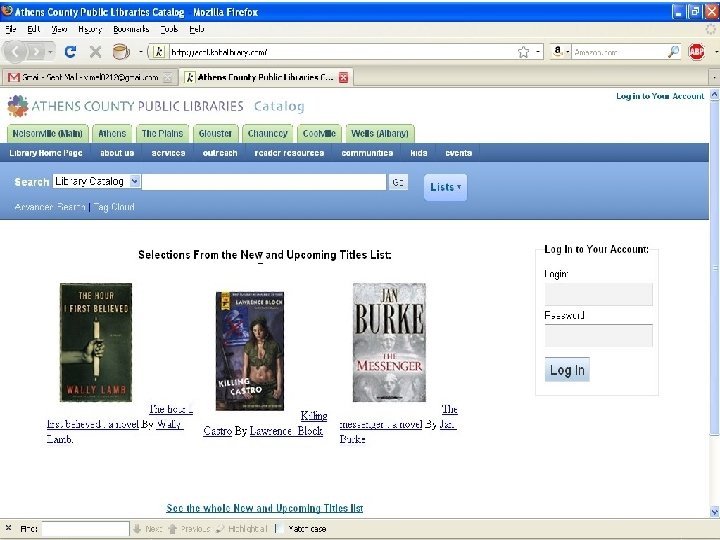
Task: Open the back/forward history dropdown arrow
Action: (x=50, y=52)
